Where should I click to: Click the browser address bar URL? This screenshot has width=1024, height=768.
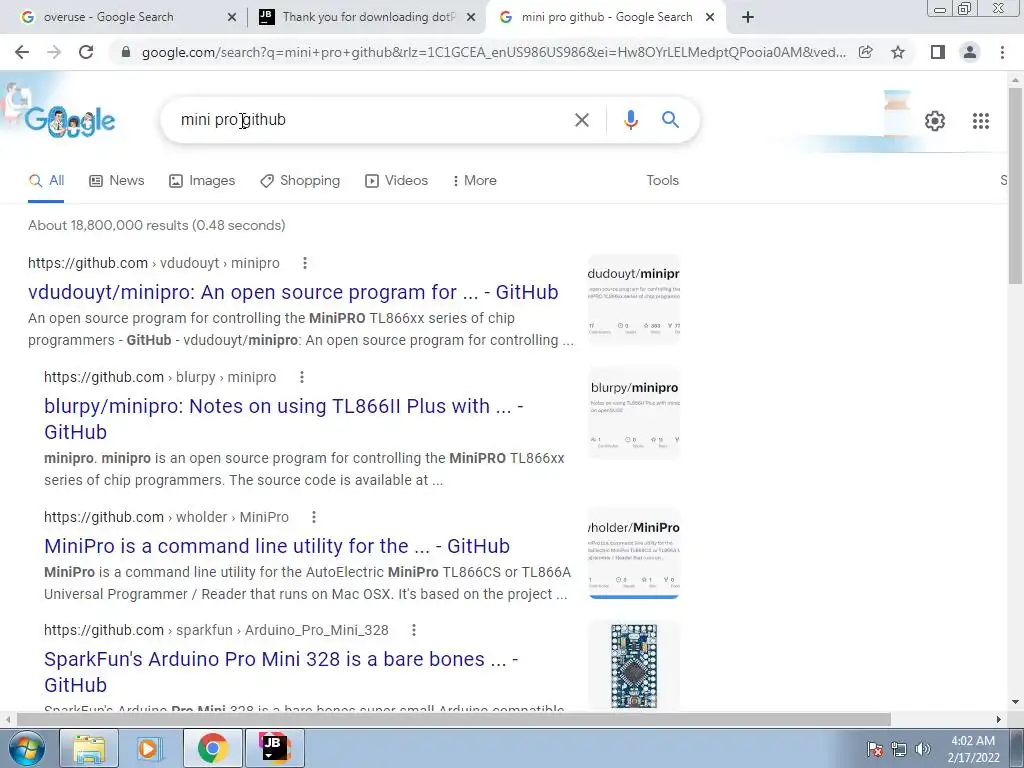tap(494, 52)
